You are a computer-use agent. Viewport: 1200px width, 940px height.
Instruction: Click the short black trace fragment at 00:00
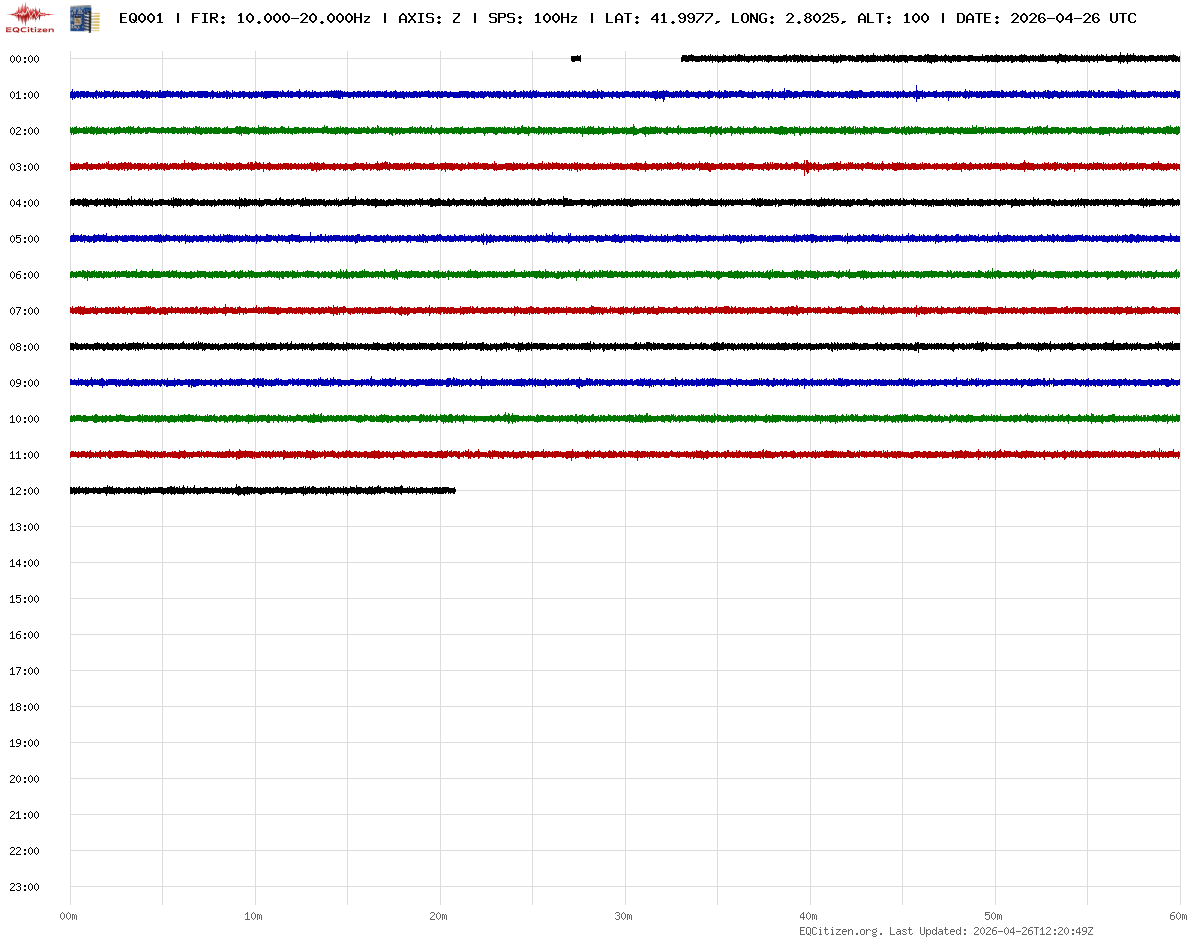point(575,59)
